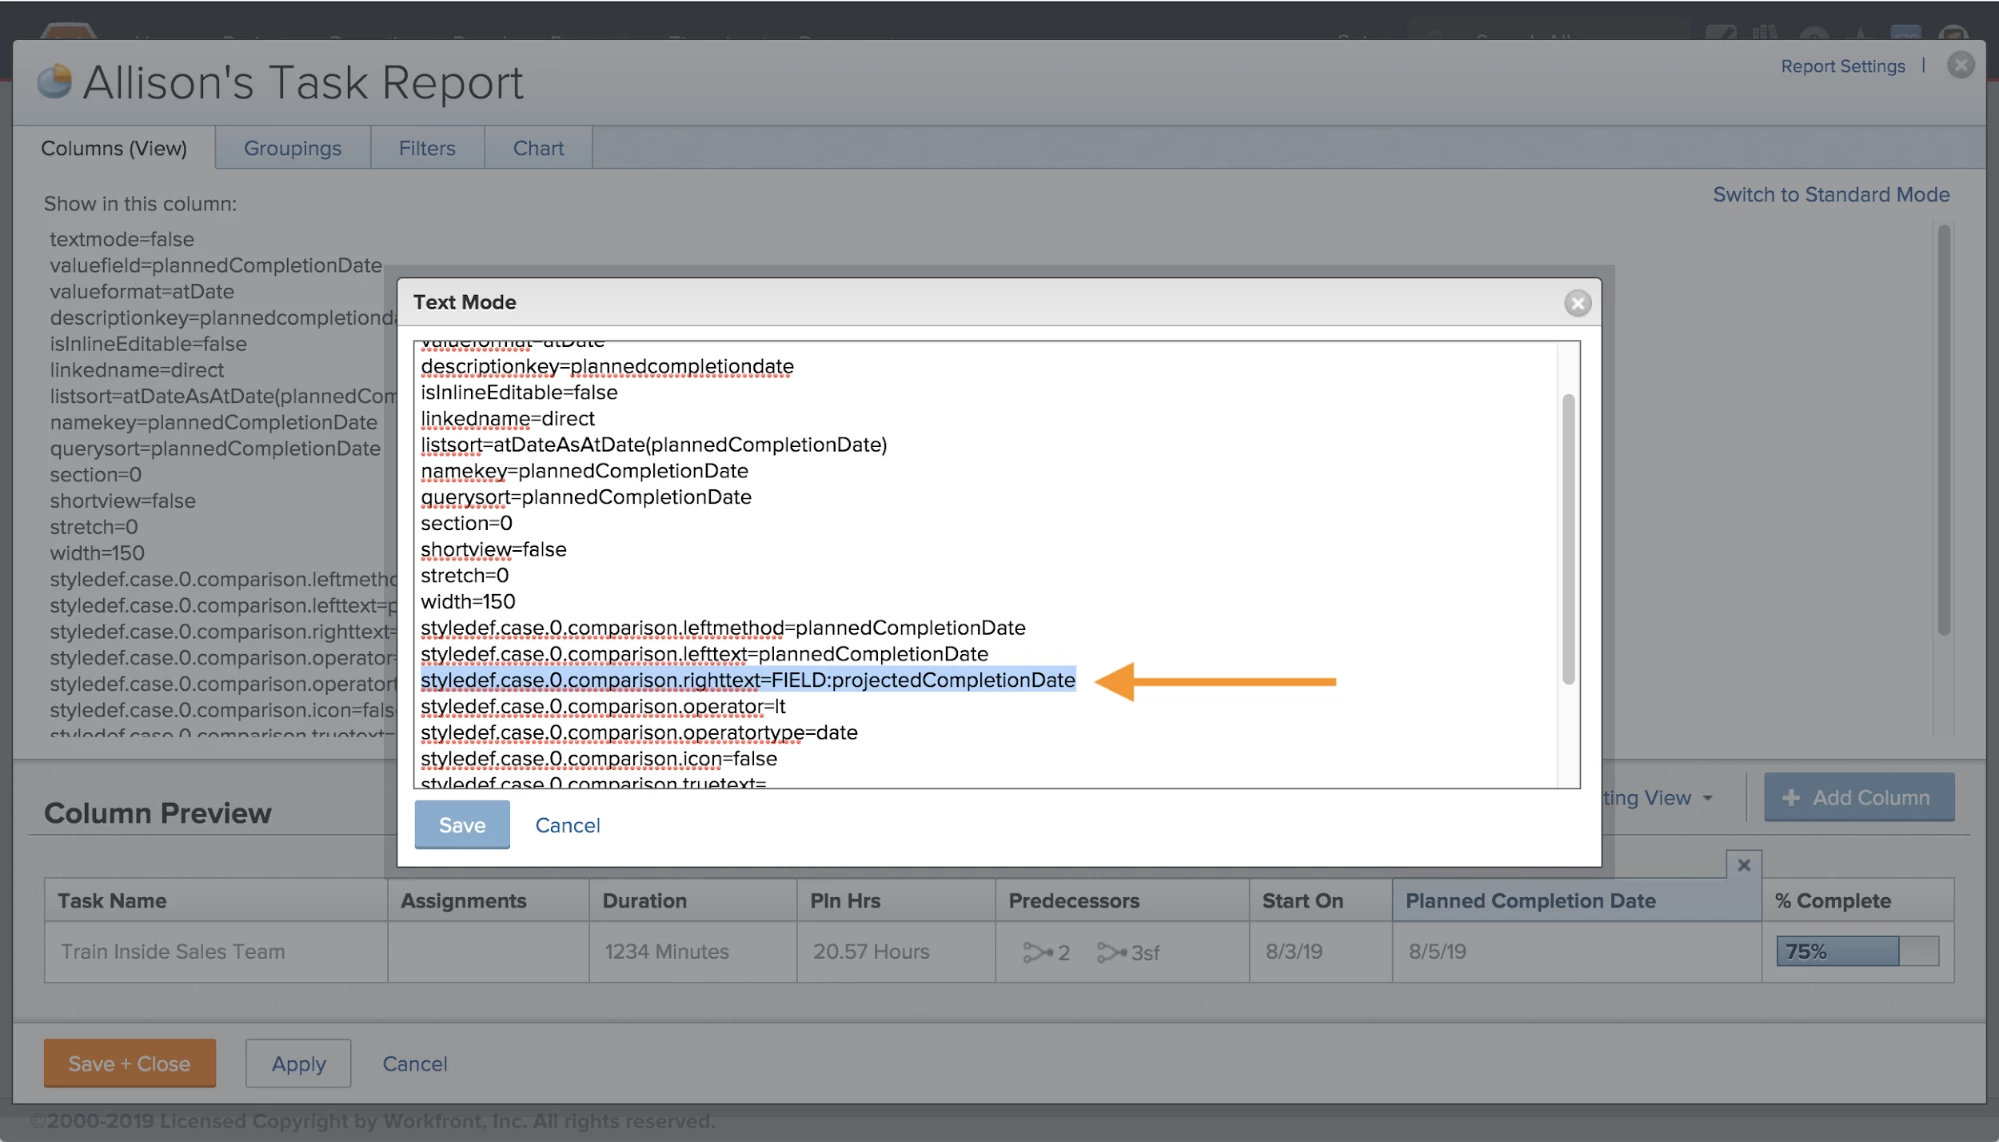This screenshot has height=1142, width=1999.
Task: Open the existing View dropdown arrow
Action: click(1708, 798)
